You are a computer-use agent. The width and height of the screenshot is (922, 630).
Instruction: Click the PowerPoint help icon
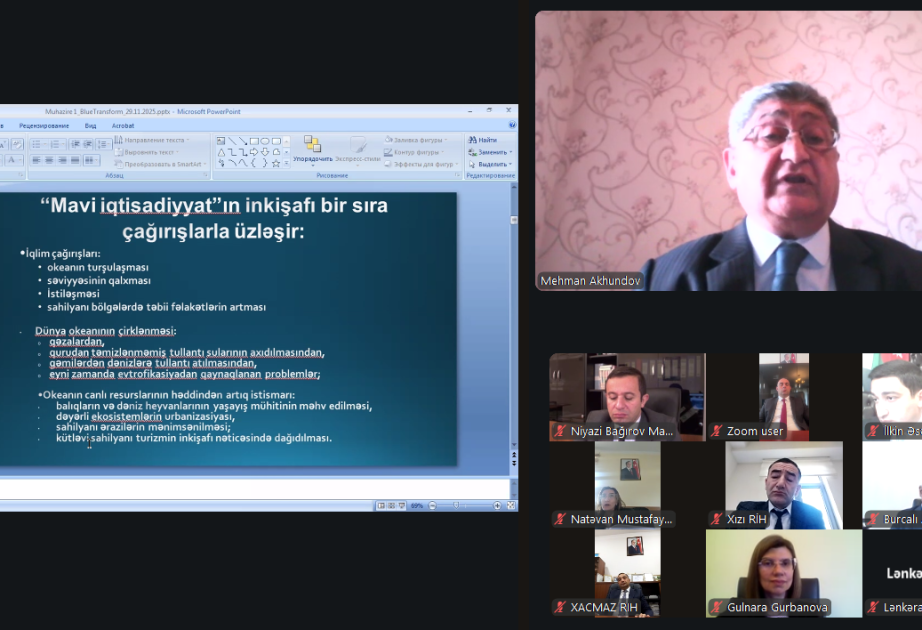tap(512, 125)
